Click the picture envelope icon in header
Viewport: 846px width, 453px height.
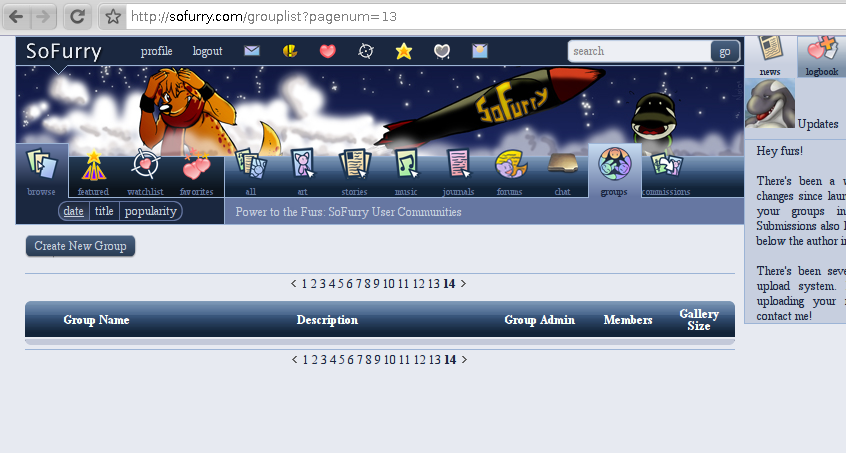tap(480, 51)
